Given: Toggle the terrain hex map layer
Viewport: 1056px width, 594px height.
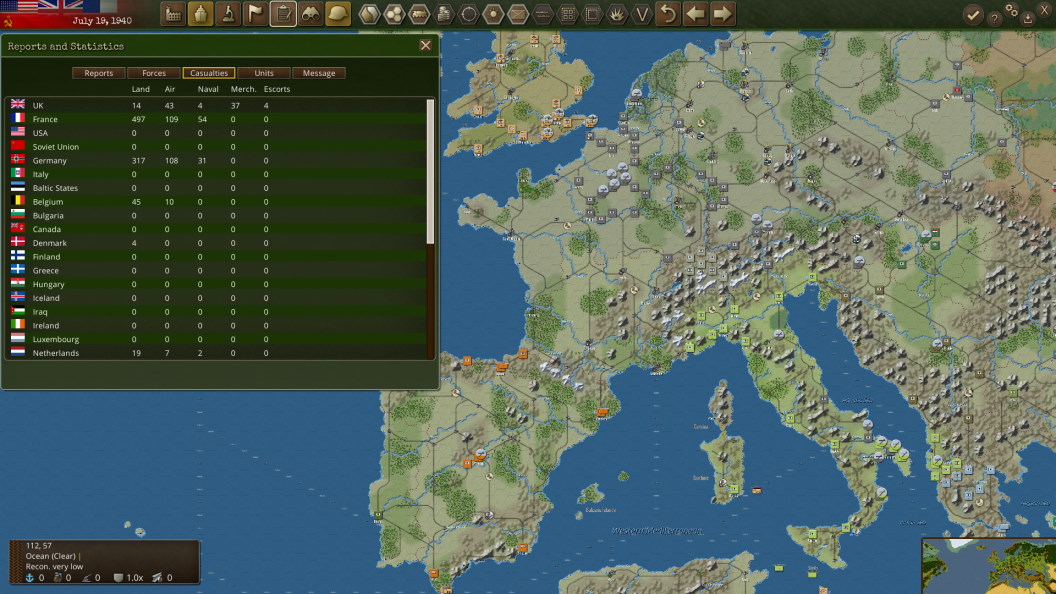Looking at the screenshot, I should pos(369,14).
